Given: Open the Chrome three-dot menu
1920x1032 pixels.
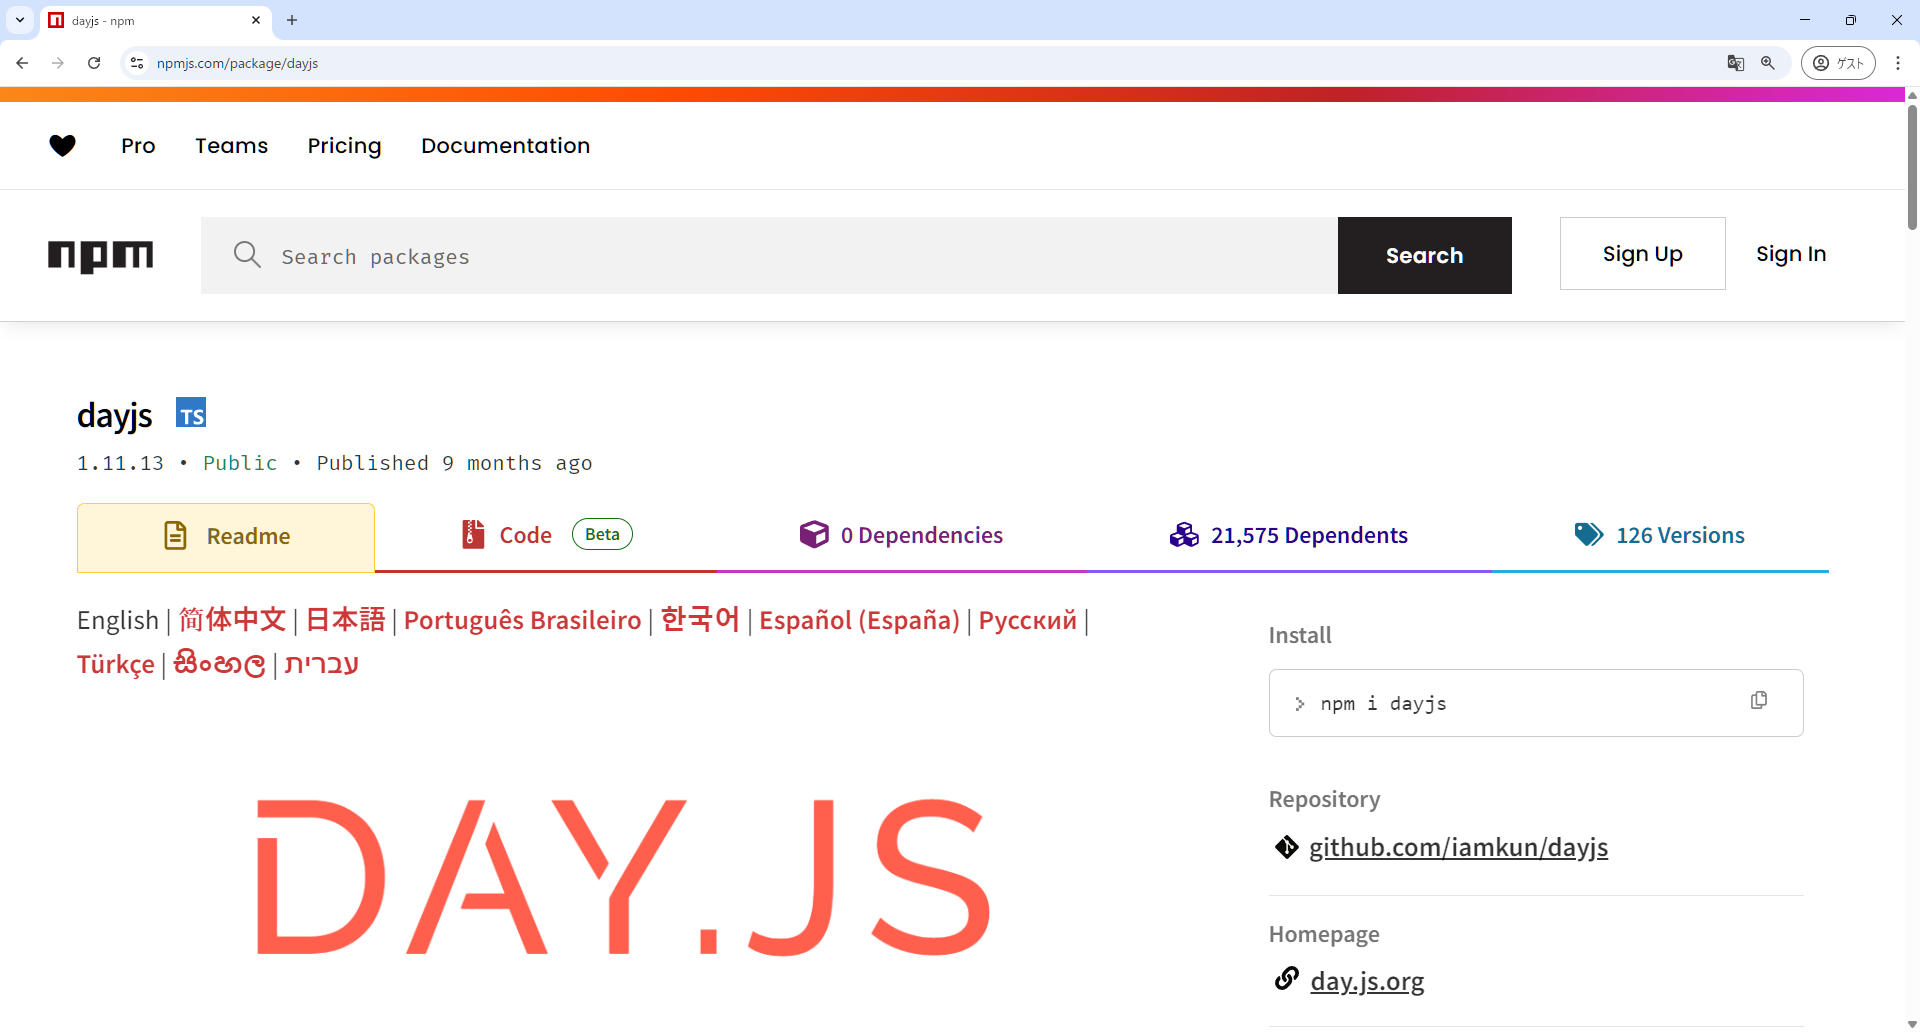Looking at the screenshot, I should click(1897, 63).
